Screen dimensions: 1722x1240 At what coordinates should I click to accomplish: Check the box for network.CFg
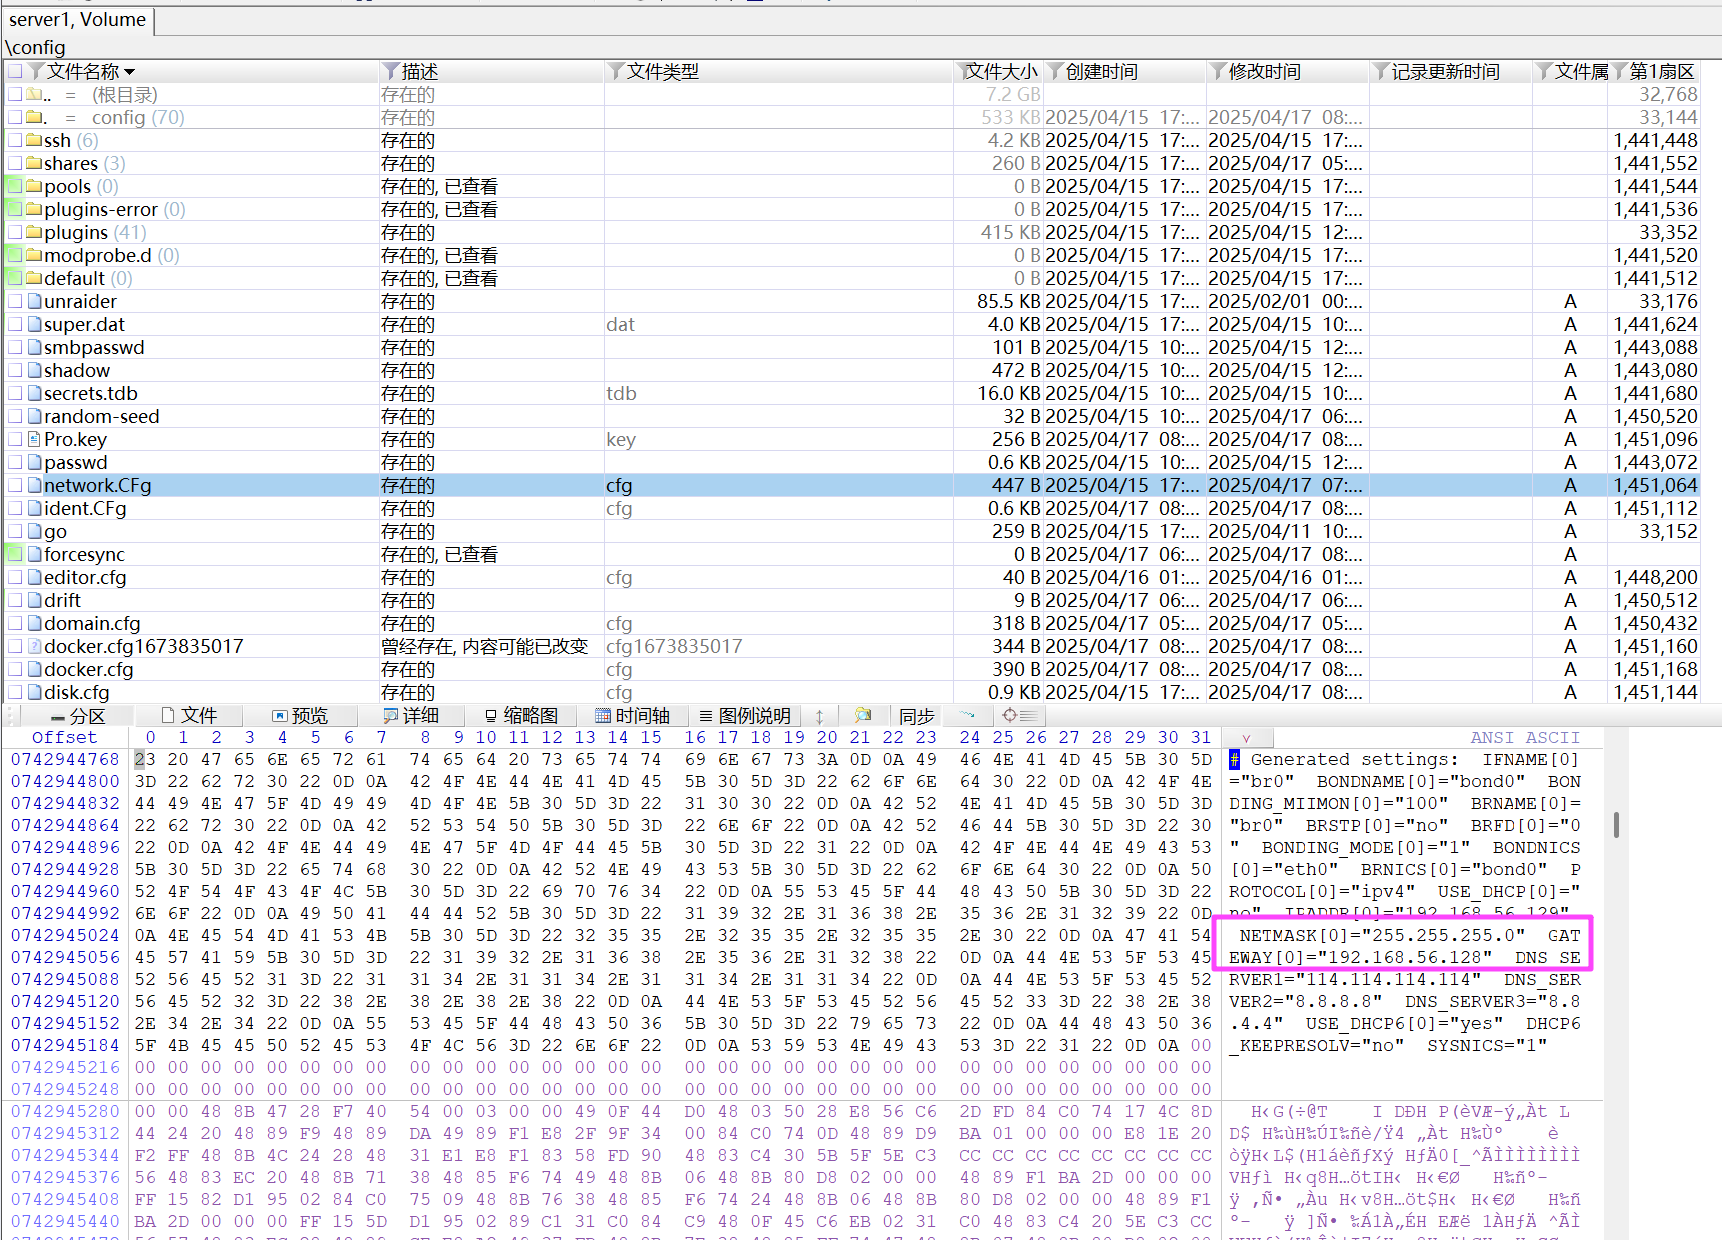pos(15,485)
